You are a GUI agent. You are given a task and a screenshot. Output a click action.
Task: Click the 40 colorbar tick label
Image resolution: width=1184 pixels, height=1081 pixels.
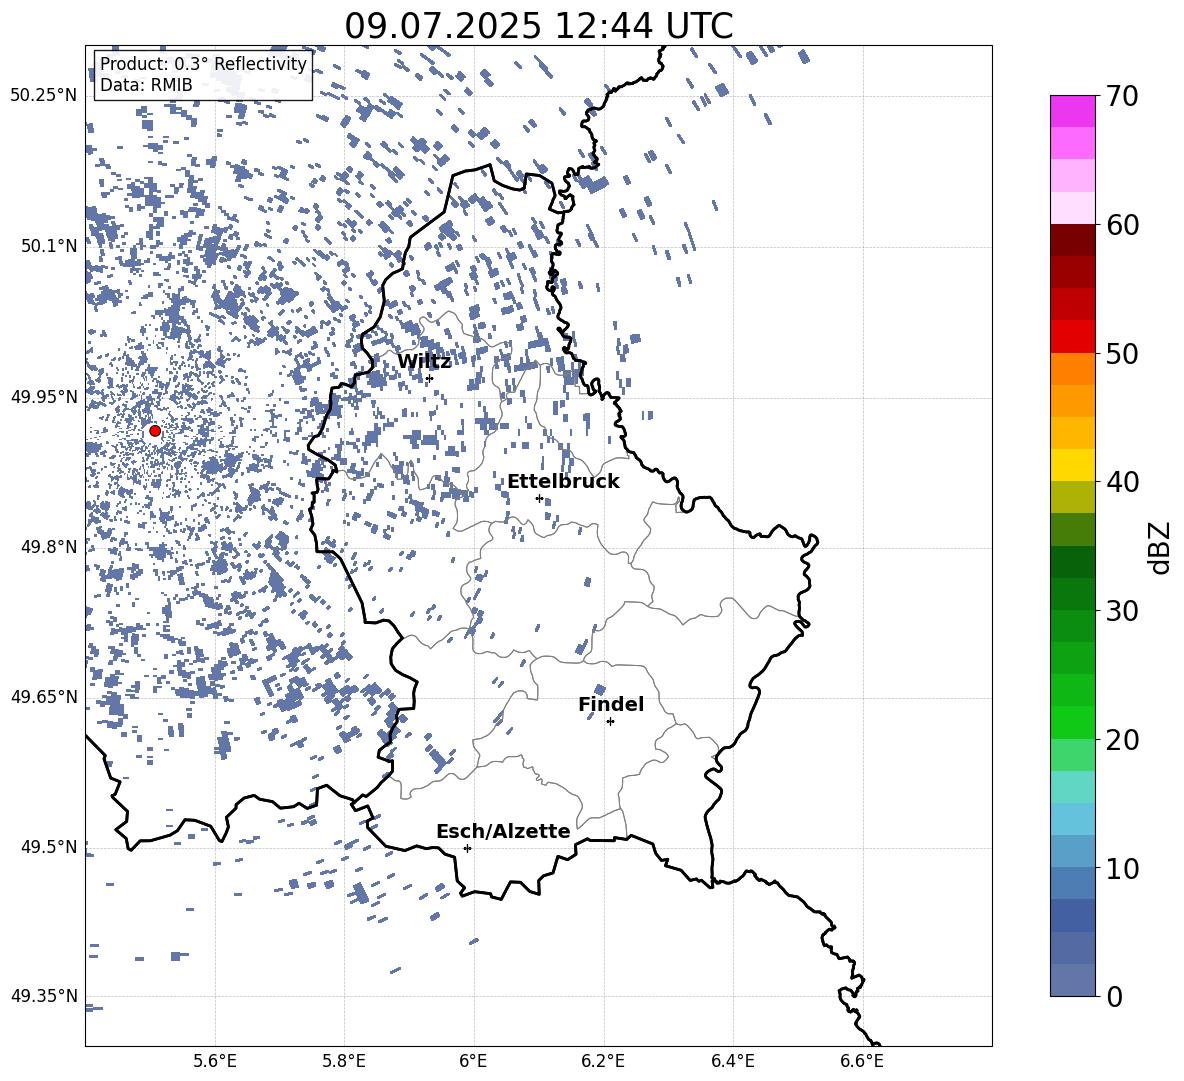pyautogui.click(x=1122, y=482)
